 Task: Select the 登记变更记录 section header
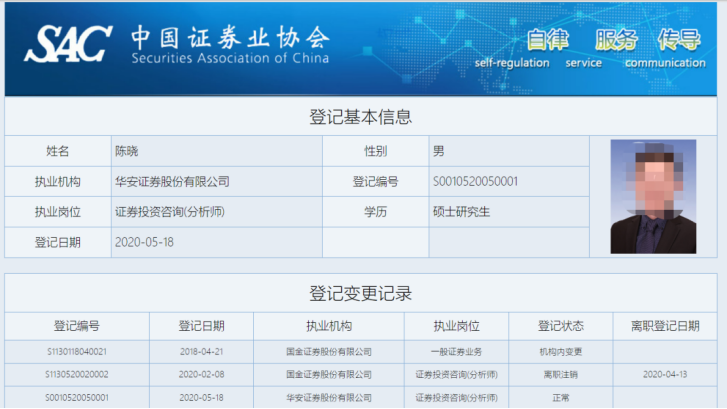(360, 294)
